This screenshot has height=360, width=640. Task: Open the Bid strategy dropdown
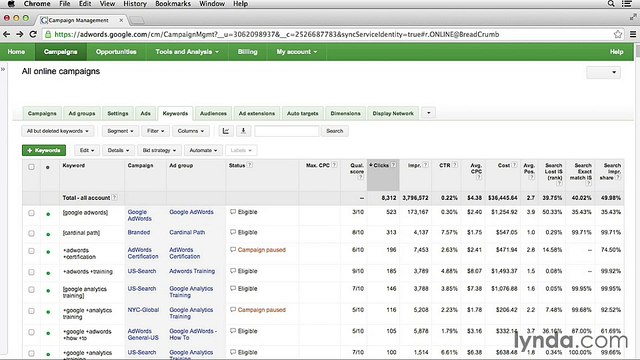click(159, 150)
